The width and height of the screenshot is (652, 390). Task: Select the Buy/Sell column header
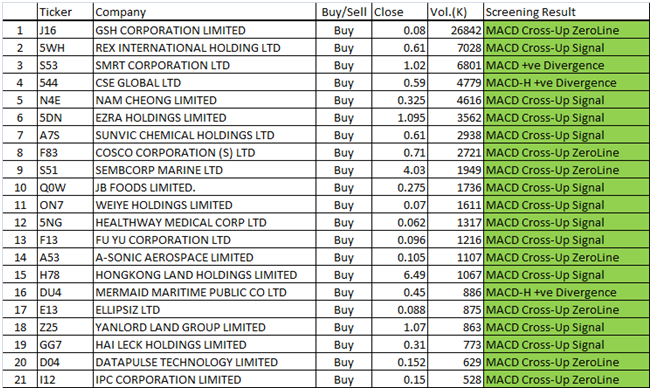[344, 12]
